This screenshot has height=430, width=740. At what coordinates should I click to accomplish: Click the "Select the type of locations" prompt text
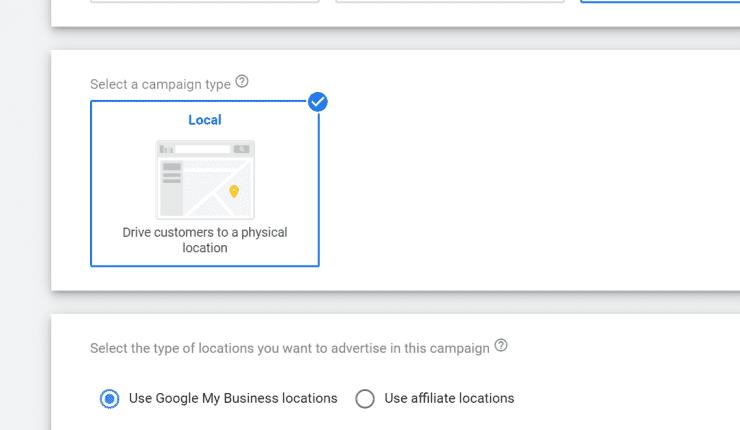pyautogui.click(x=289, y=348)
